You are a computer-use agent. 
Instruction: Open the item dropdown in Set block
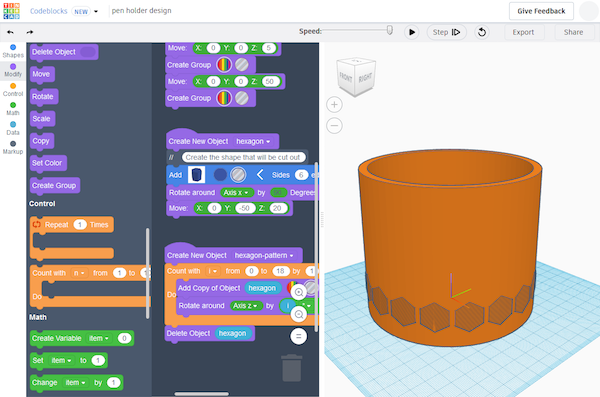coord(62,360)
